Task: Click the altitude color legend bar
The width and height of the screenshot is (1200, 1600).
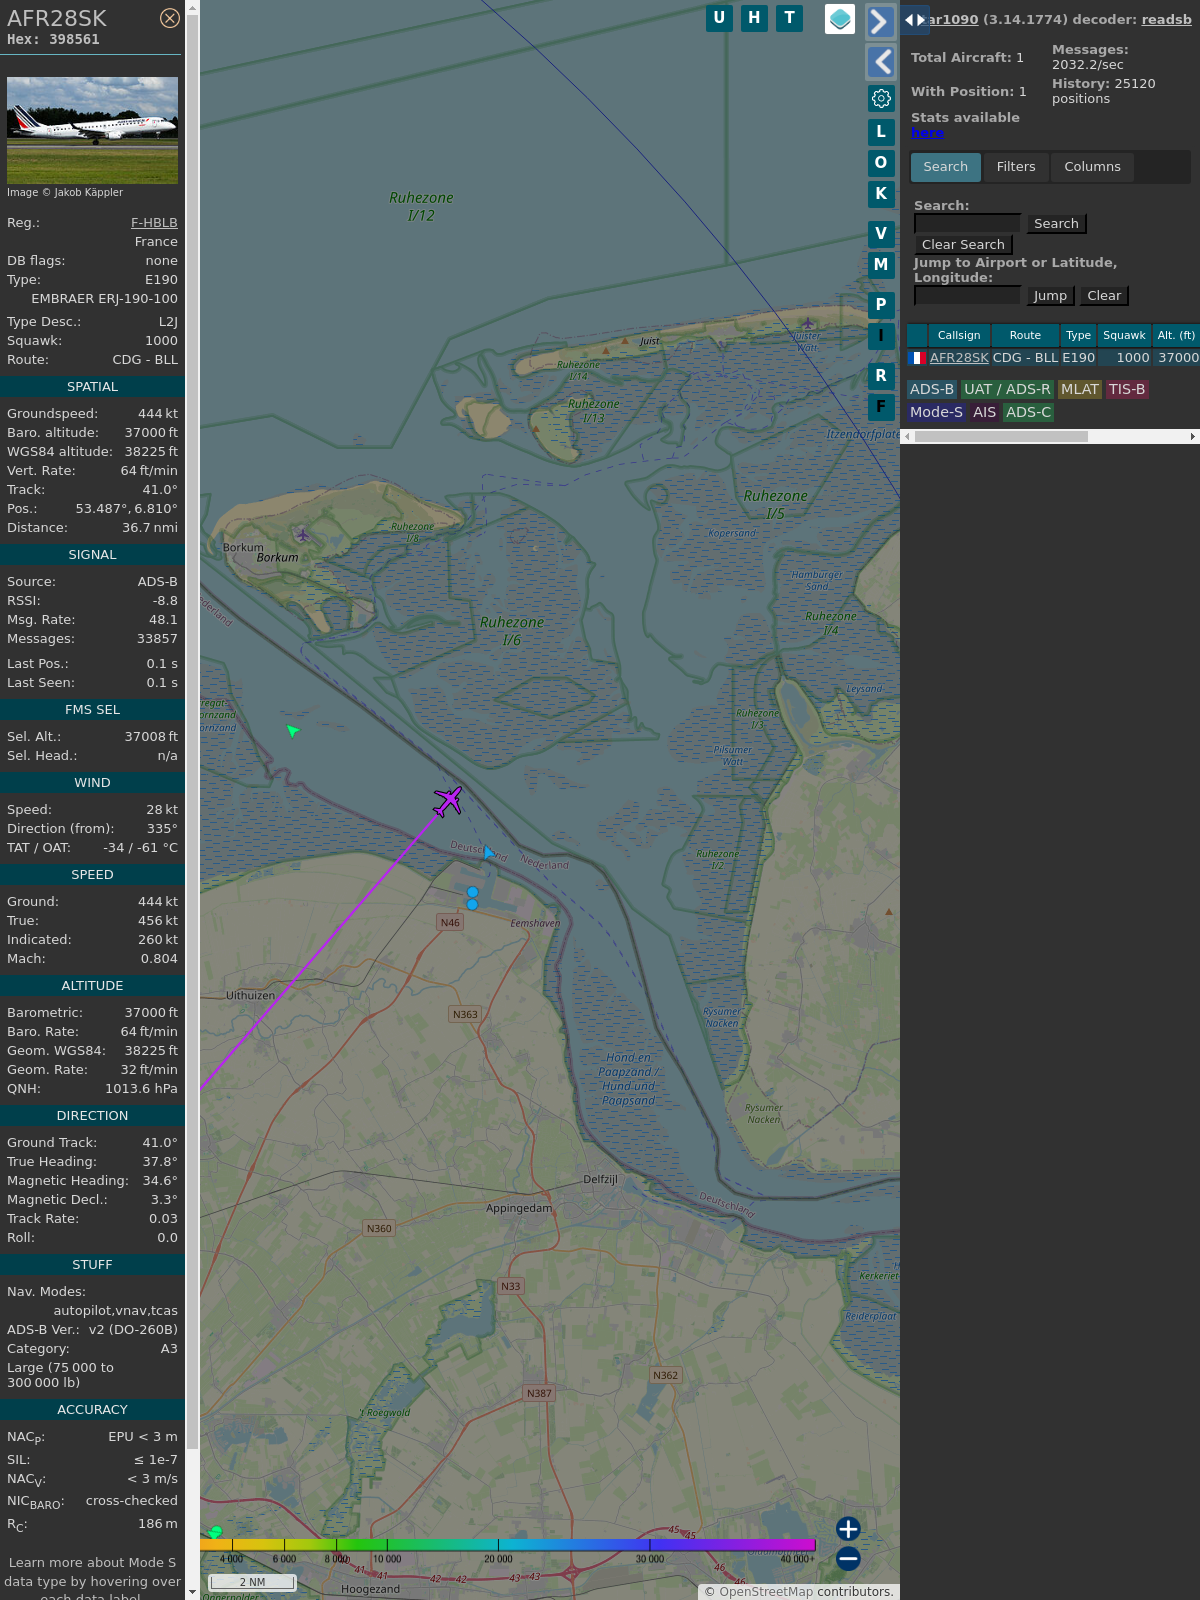Action: pos(508,1546)
